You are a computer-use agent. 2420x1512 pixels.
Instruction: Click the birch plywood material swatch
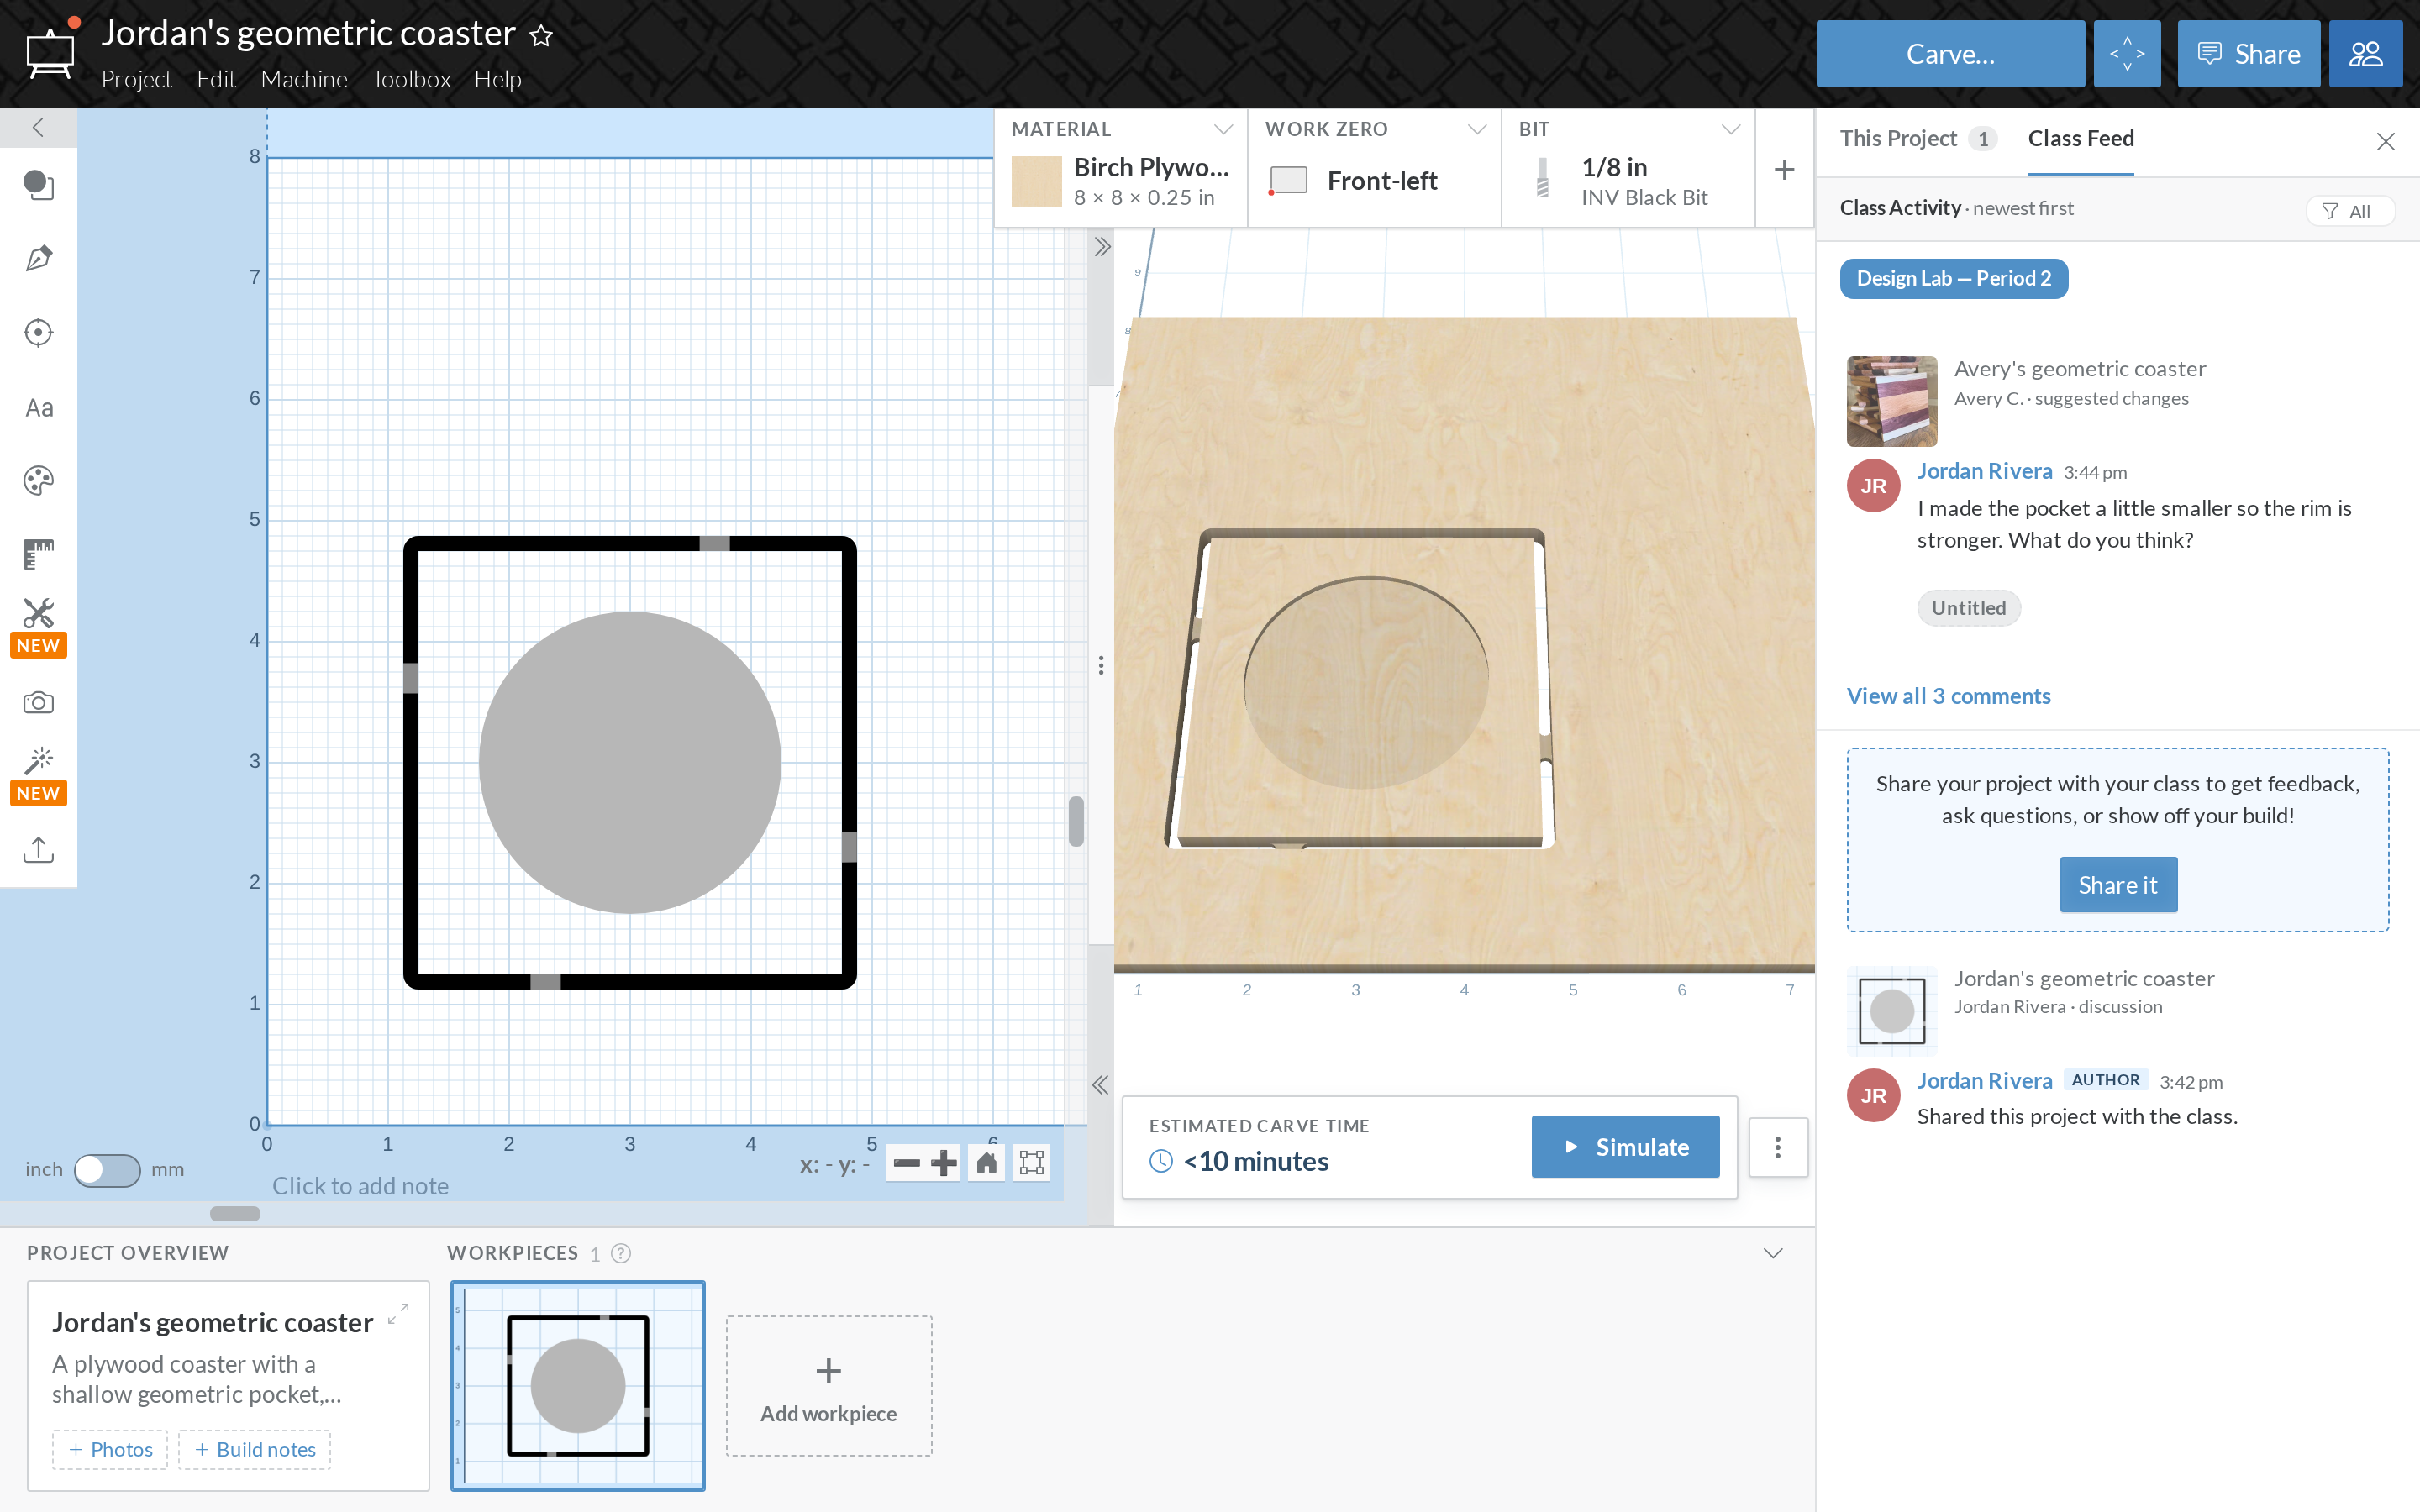coord(1036,181)
